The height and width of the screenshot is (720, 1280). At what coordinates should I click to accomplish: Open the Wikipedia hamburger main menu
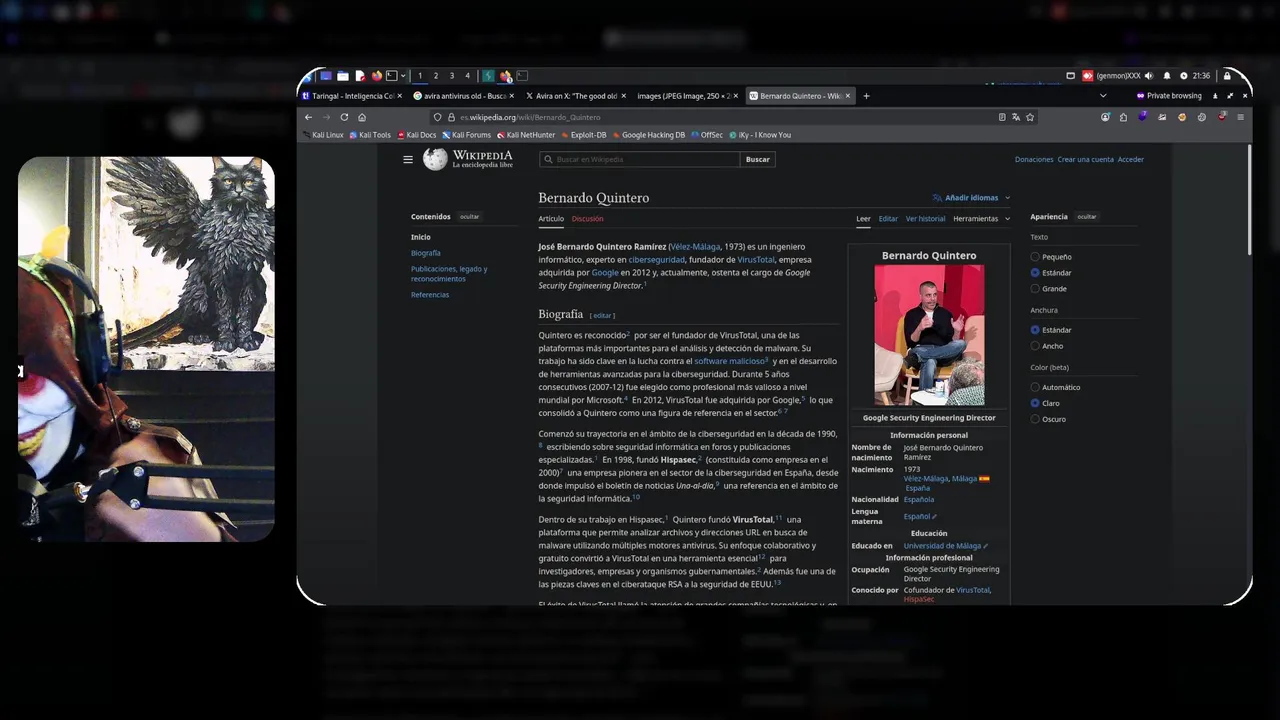pos(407,159)
